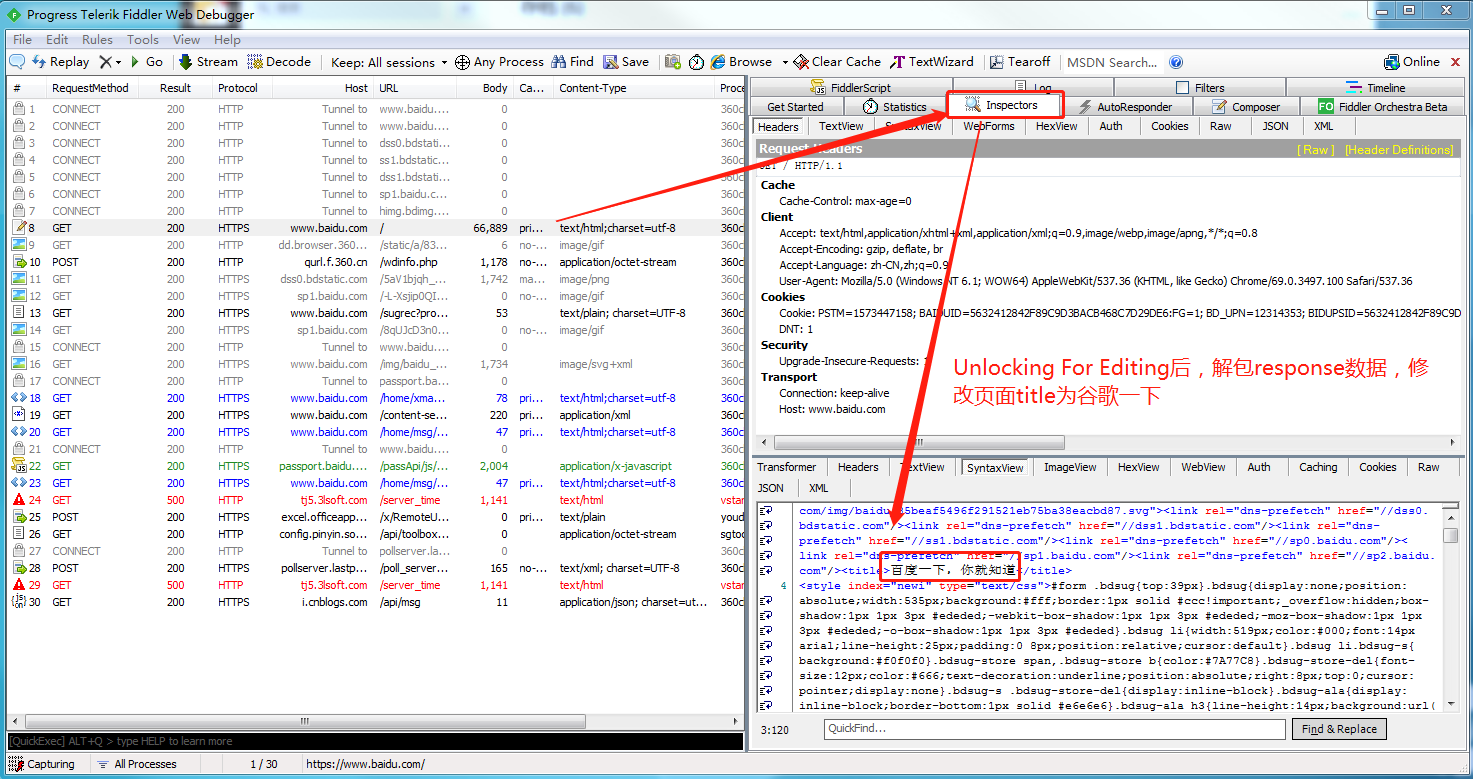Click Go to resume breakpoints

pyautogui.click(x=146, y=62)
